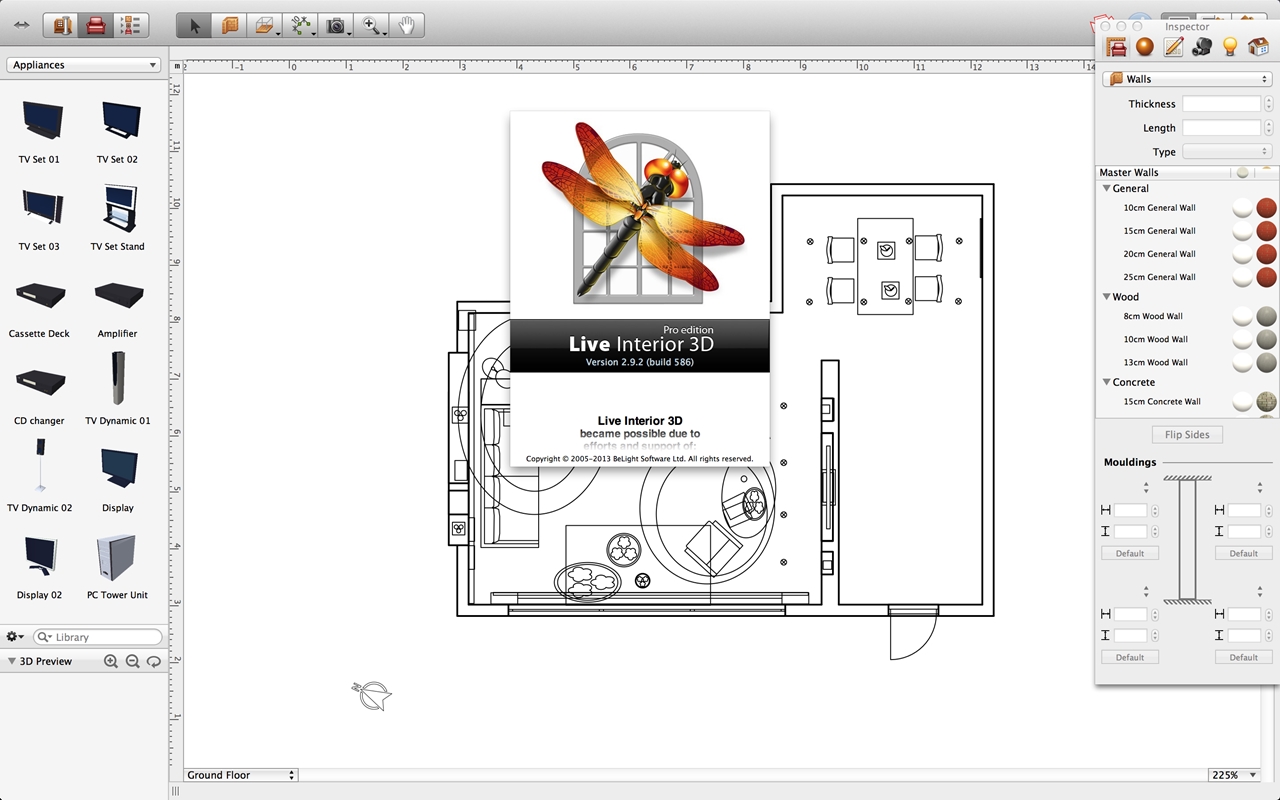Image resolution: width=1280 pixels, height=800 pixels.
Task: Collapse the 3D Preview section
Action: pos(11,662)
